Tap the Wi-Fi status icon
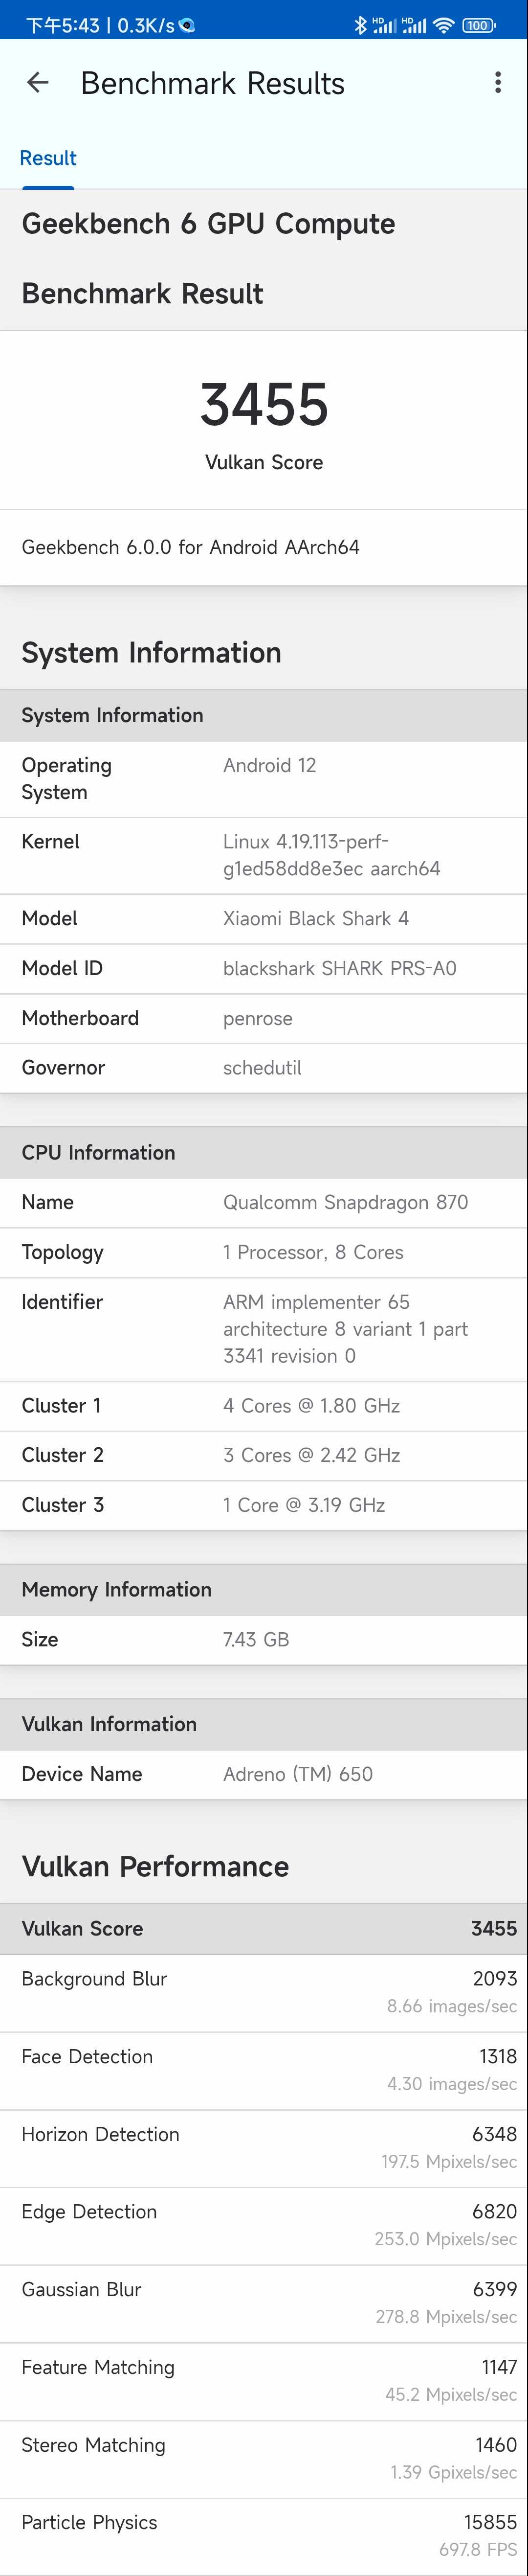The image size is (528, 2576). (x=443, y=25)
